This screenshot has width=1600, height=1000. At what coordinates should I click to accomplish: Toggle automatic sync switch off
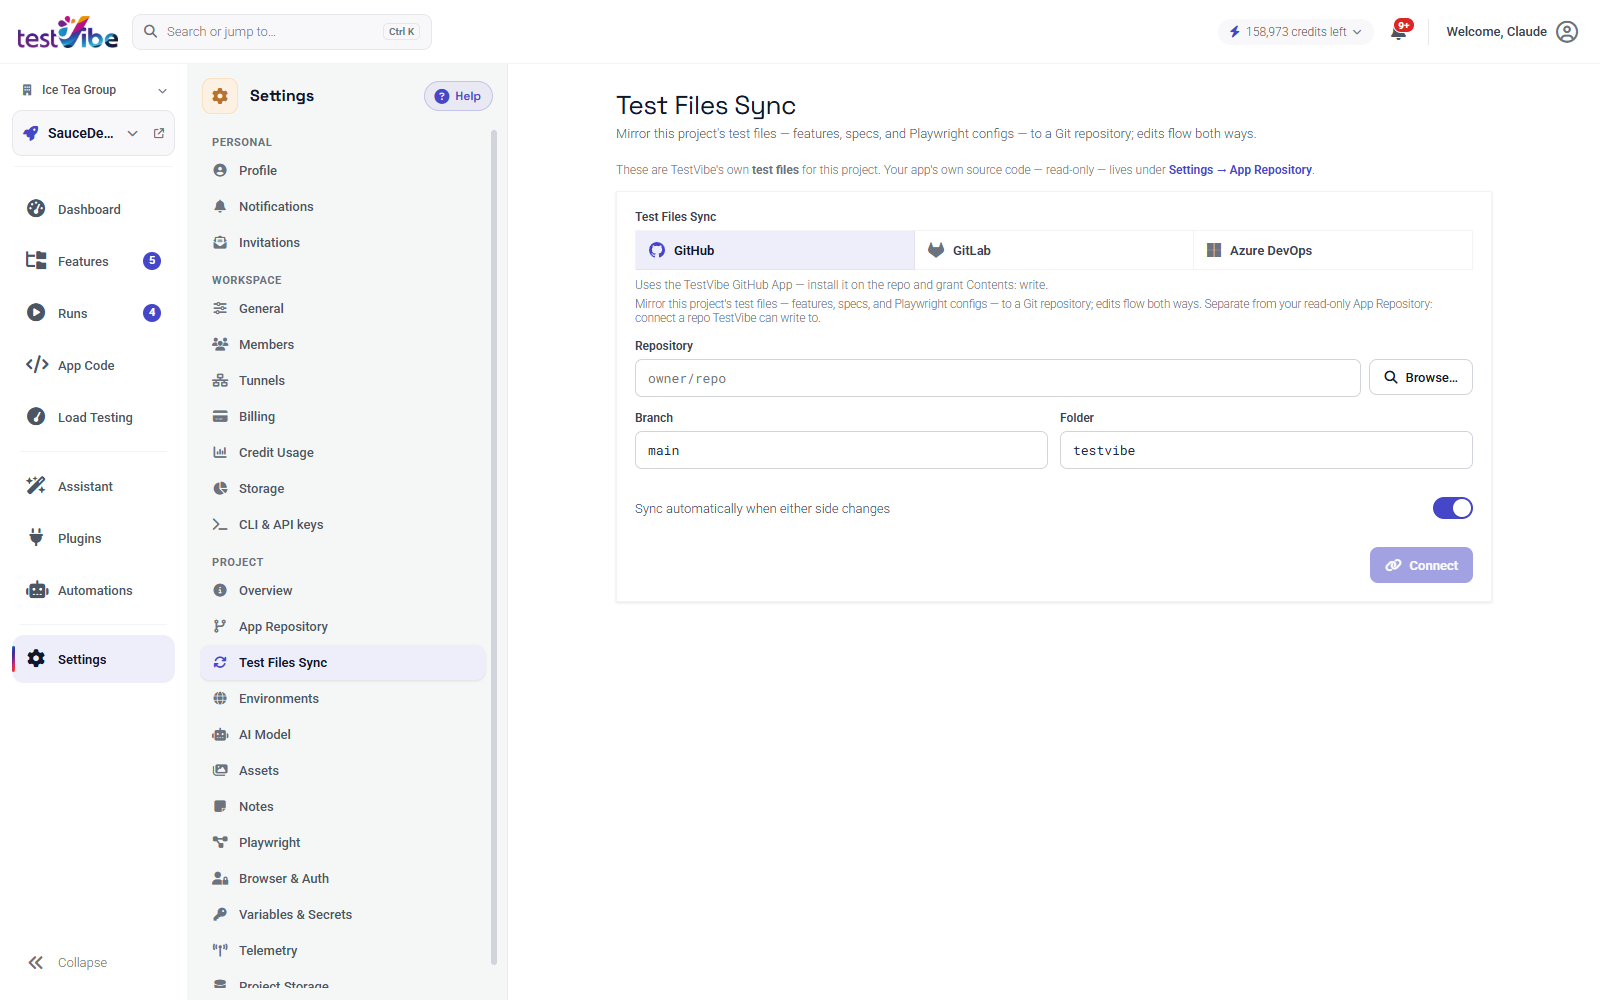1452,508
